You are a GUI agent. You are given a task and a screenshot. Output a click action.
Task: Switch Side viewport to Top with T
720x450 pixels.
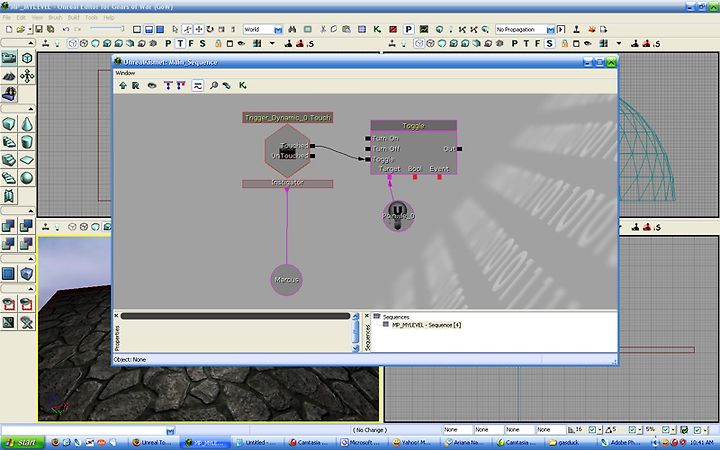click(x=526, y=44)
